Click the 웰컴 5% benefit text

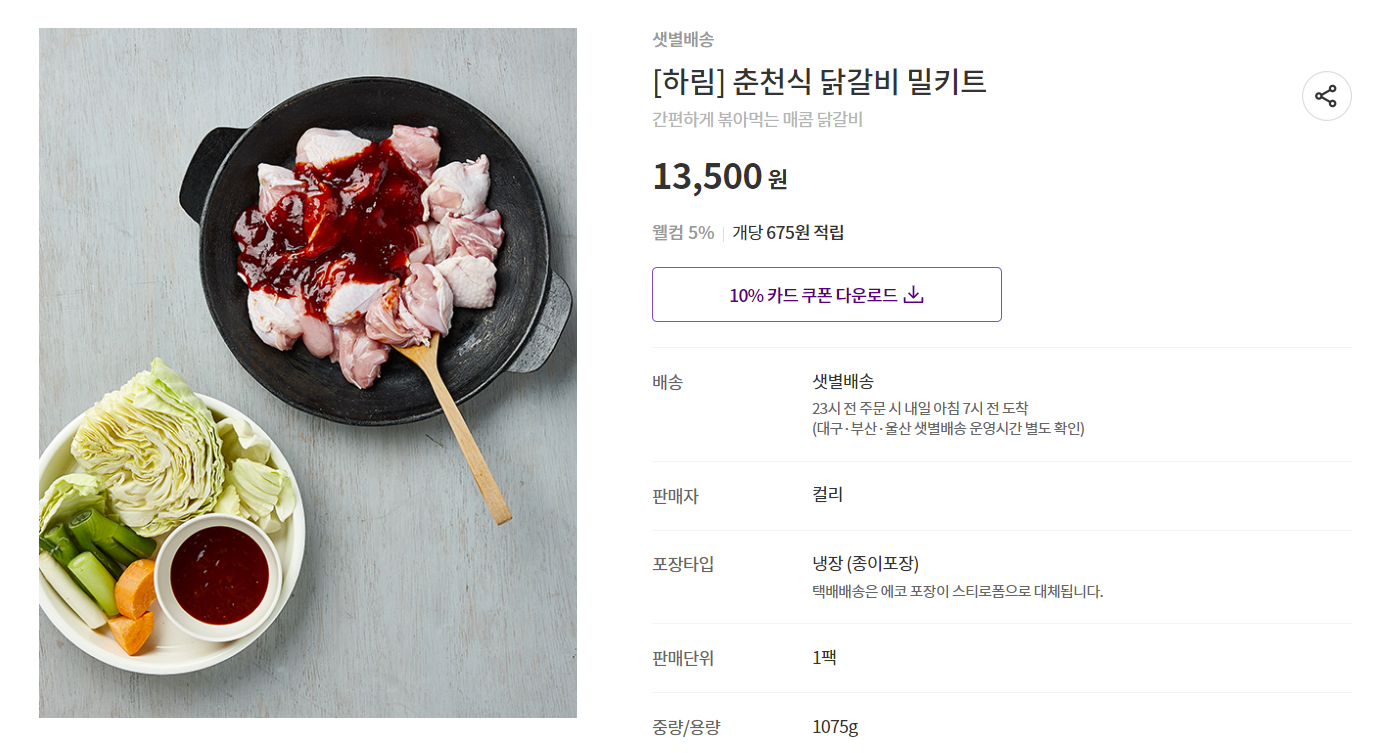point(683,233)
